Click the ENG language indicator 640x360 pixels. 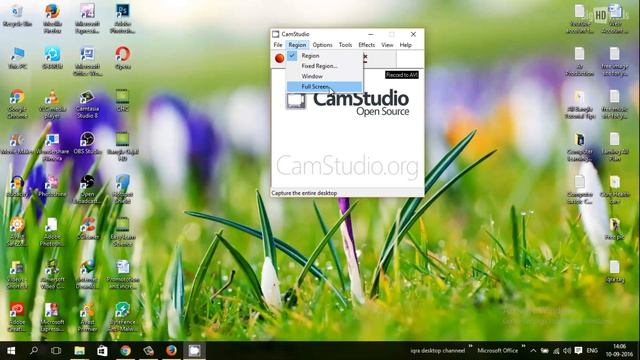click(x=592, y=351)
